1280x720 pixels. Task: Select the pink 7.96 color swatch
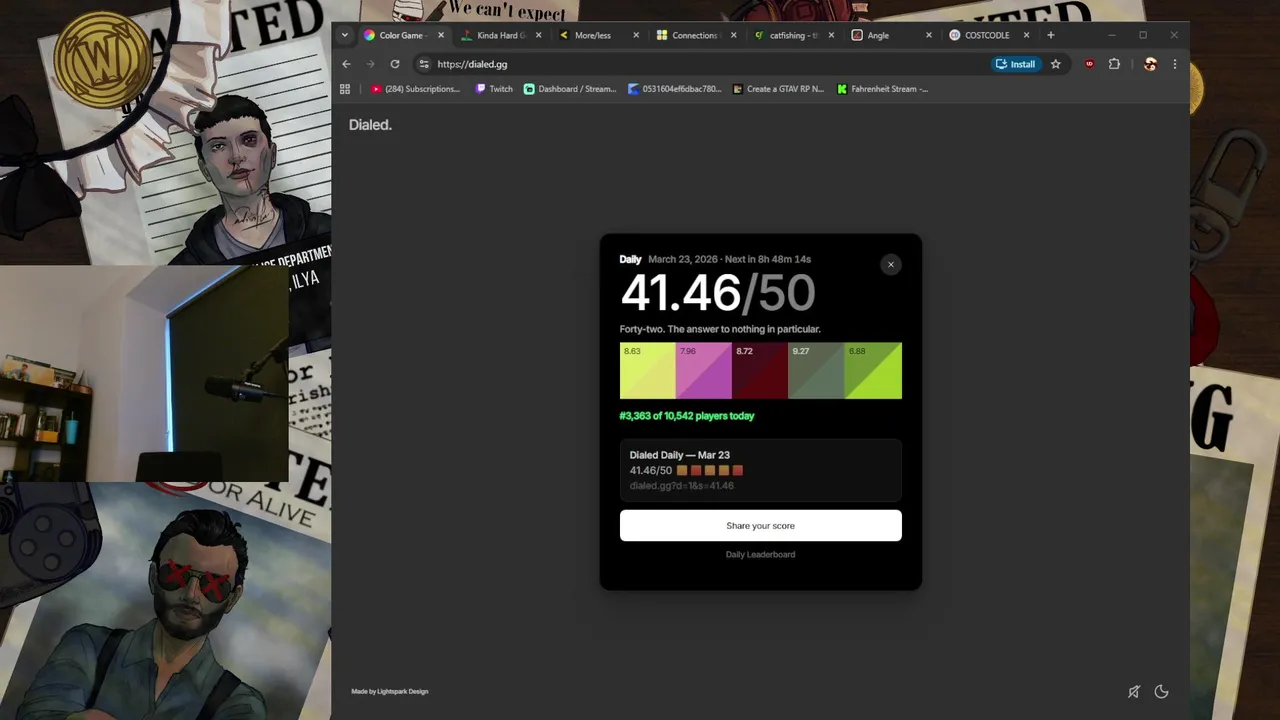[704, 371]
